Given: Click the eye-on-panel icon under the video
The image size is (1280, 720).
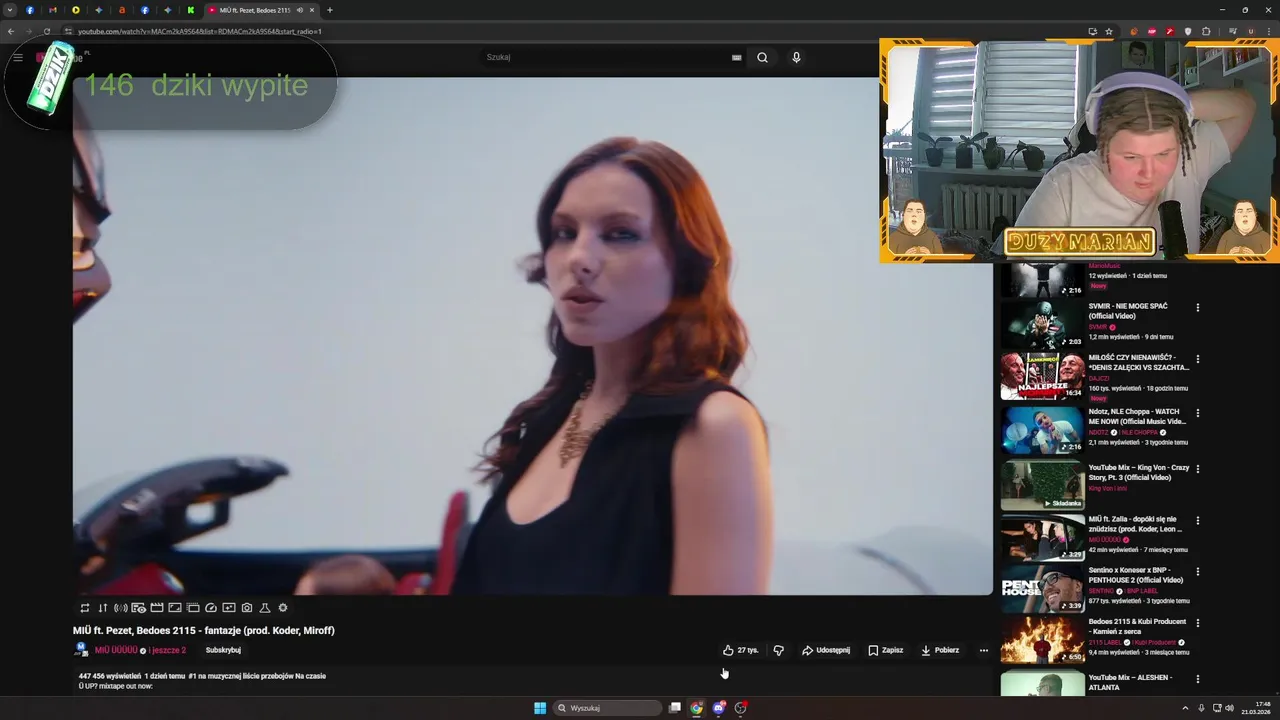Looking at the screenshot, I should pyautogui.click(x=138, y=608).
